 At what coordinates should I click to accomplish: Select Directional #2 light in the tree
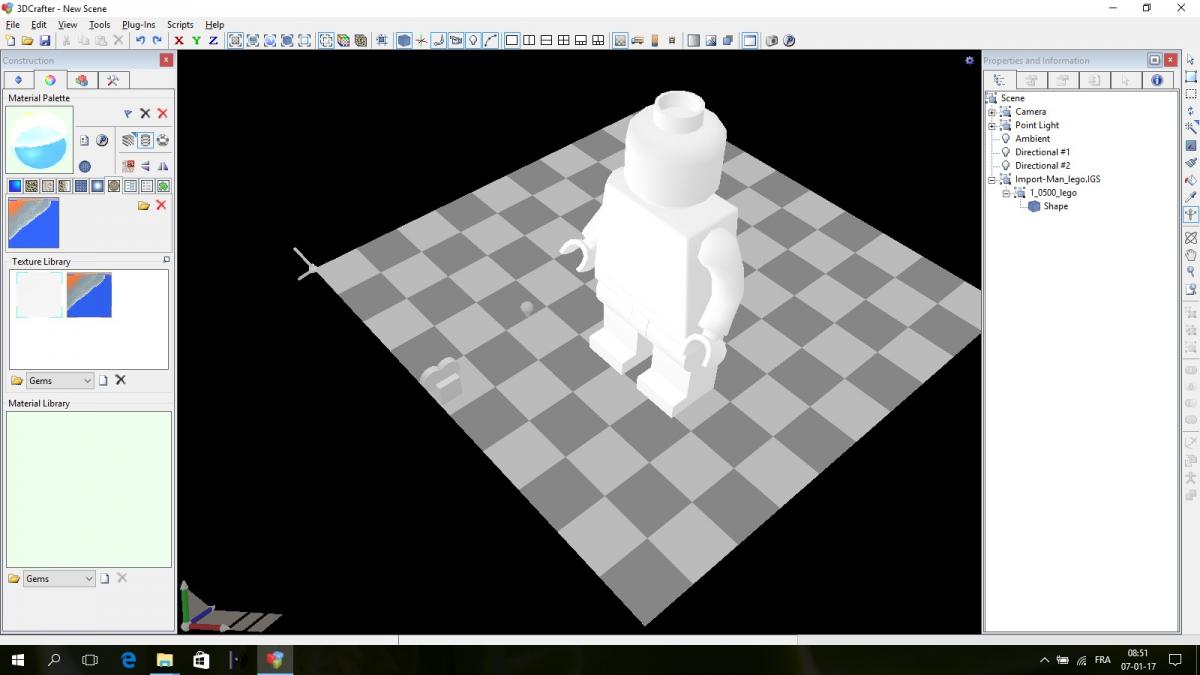1042,166
